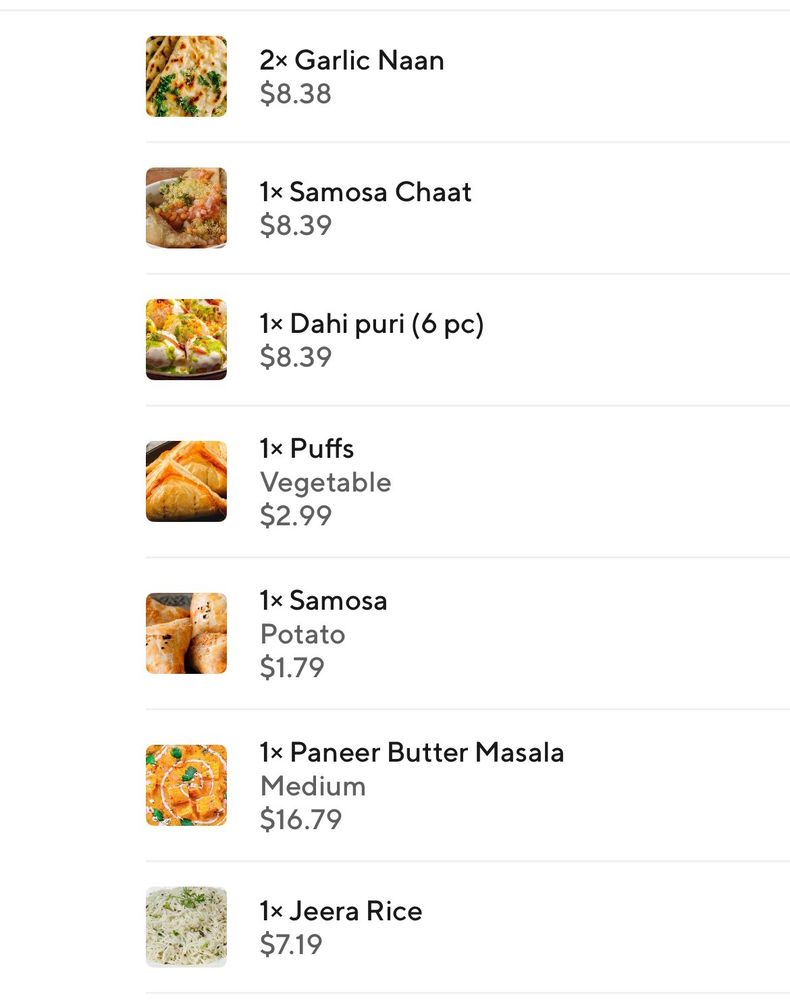
Task: Click the Samosa item picture
Action: pos(186,633)
